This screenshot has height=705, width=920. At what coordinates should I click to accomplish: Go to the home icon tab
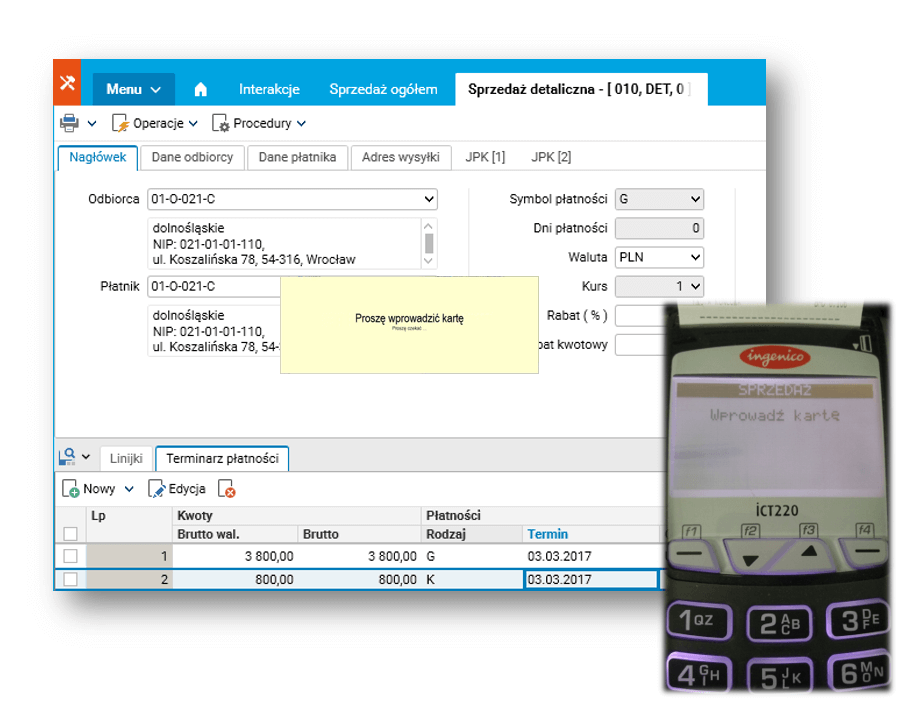tap(201, 89)
